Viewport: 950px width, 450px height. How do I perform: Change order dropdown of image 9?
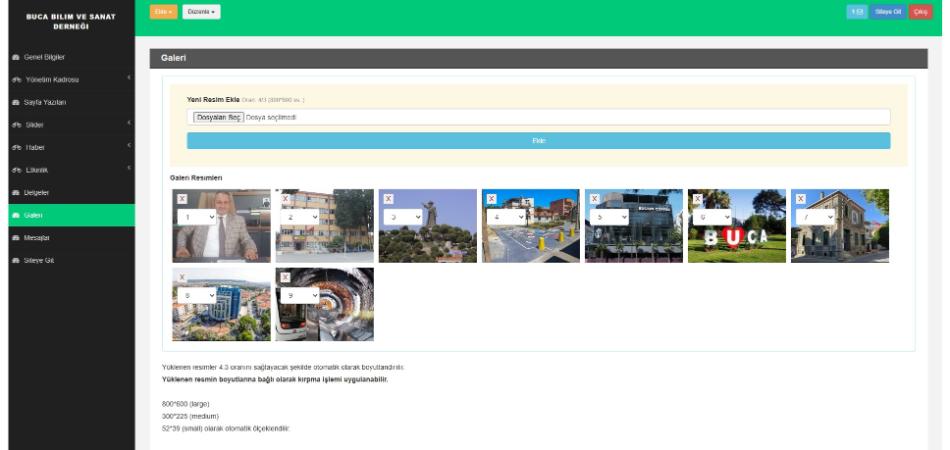tap(299, 296)
